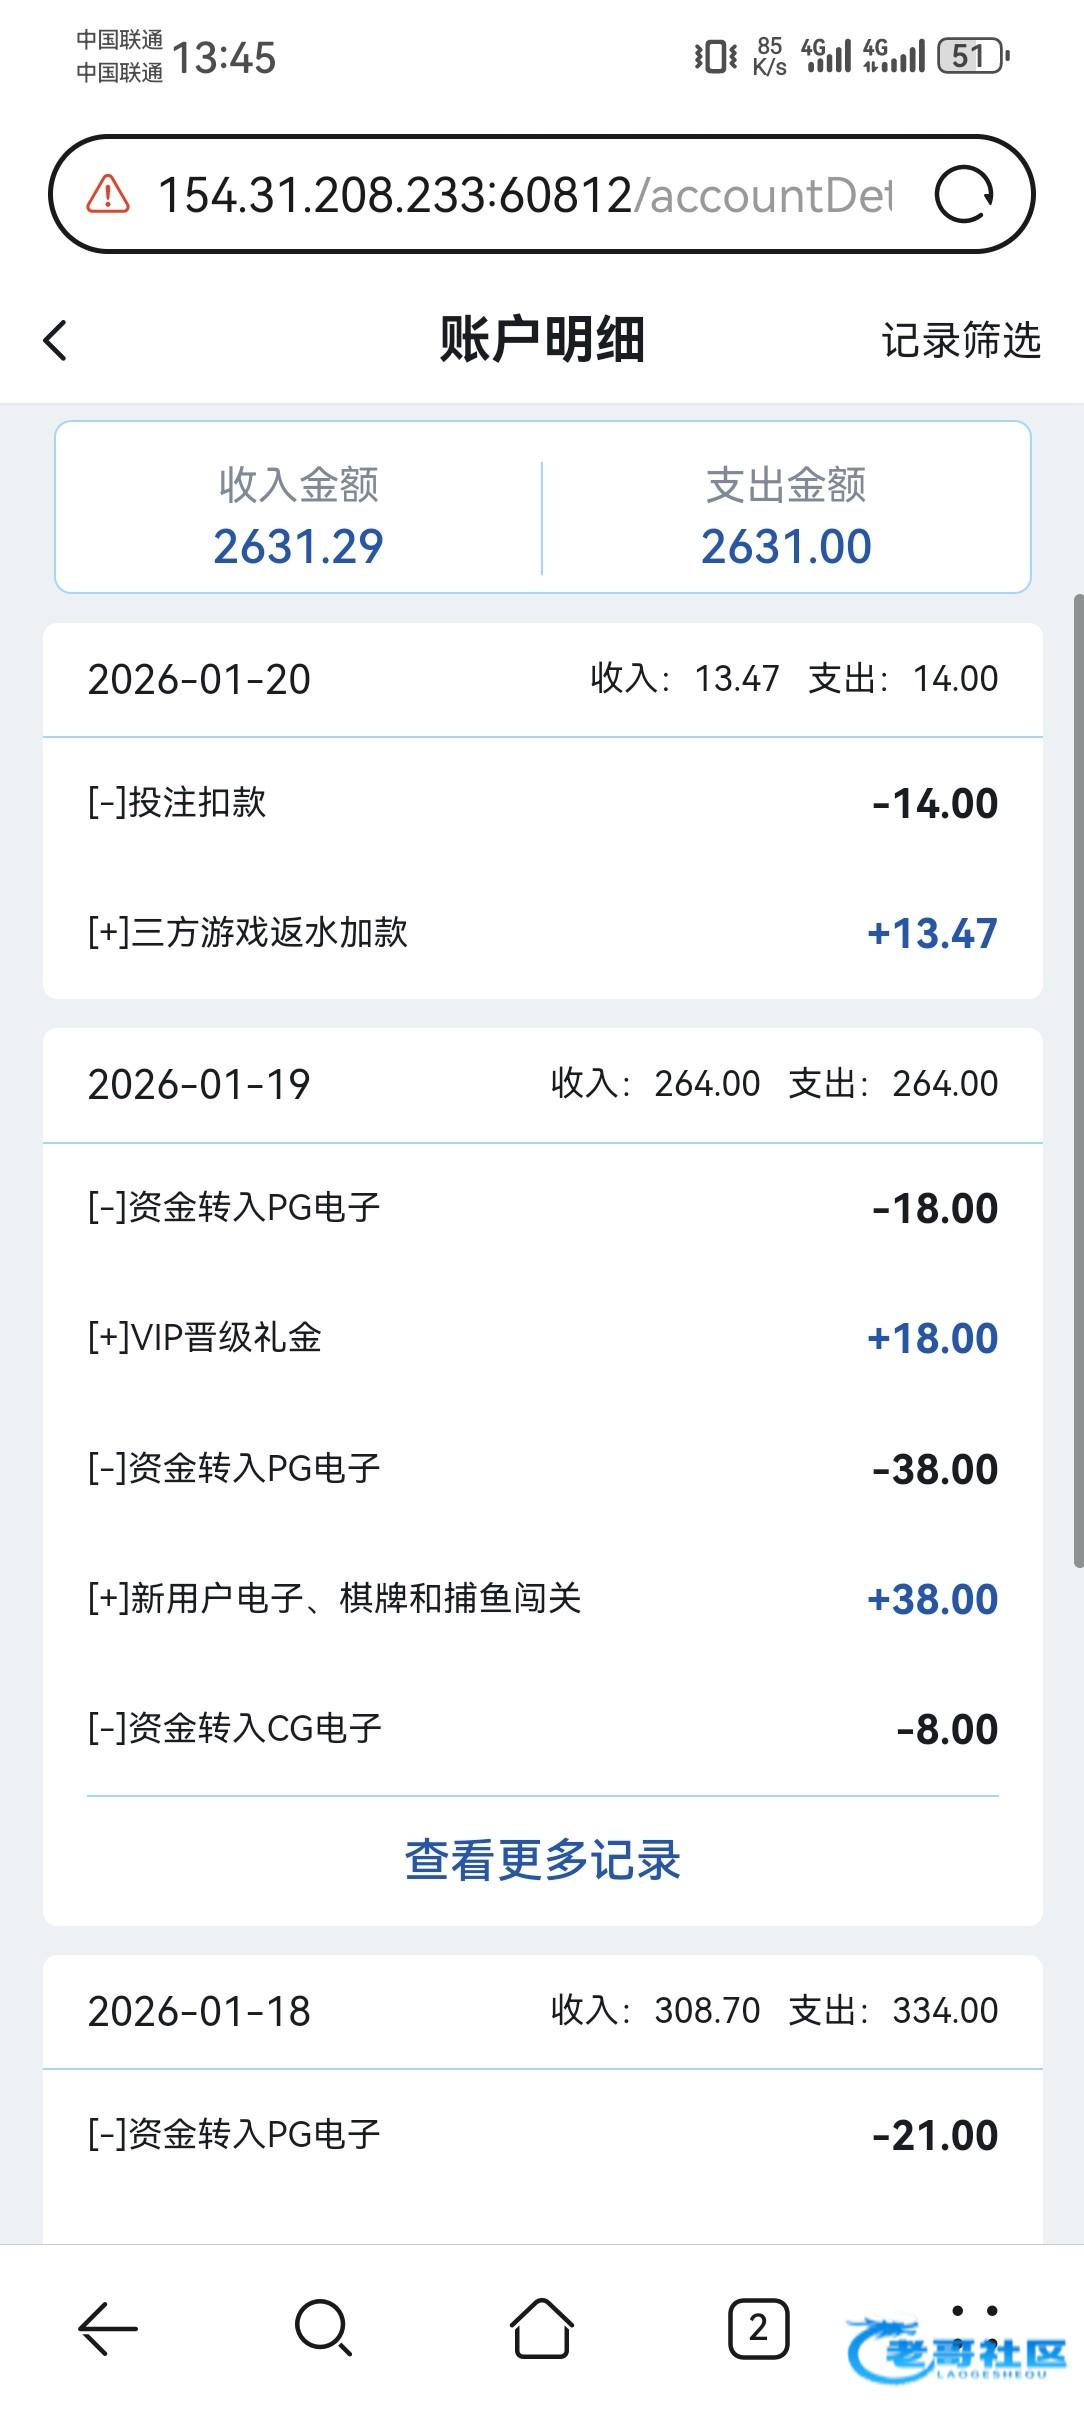Tap the insecure site warning triangle

(x=108, y=194)
